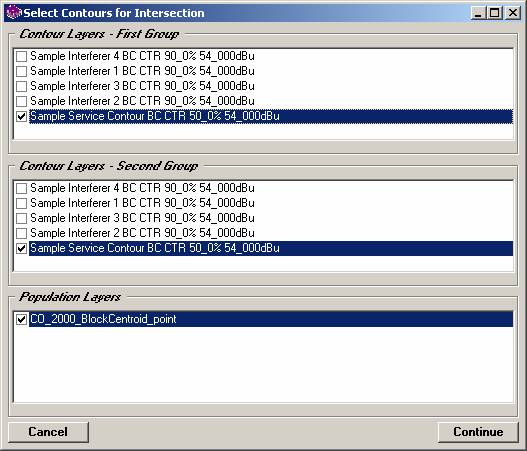Uncheck Sample Service Contour in First Group
The width and height of the screenshot is (527, 451).
(22, 116)
